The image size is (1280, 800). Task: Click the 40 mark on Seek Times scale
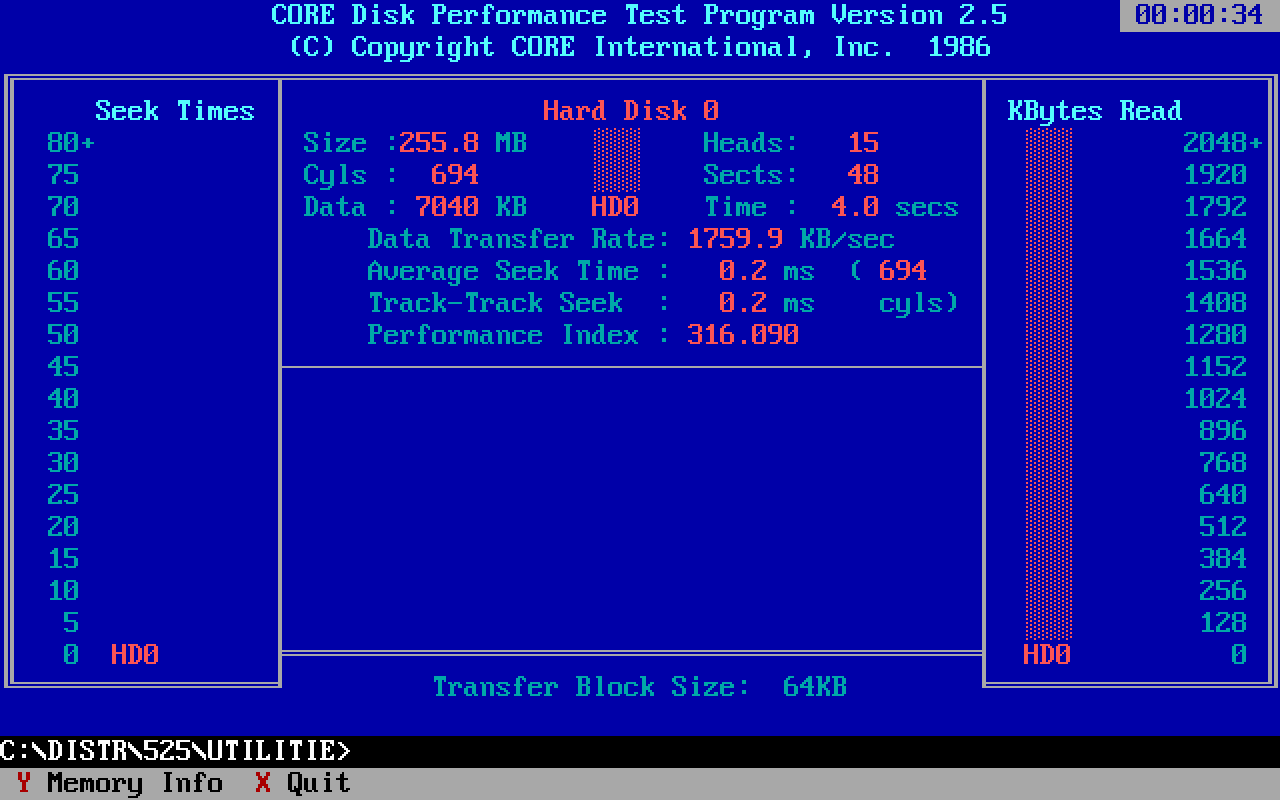point(63,399)
